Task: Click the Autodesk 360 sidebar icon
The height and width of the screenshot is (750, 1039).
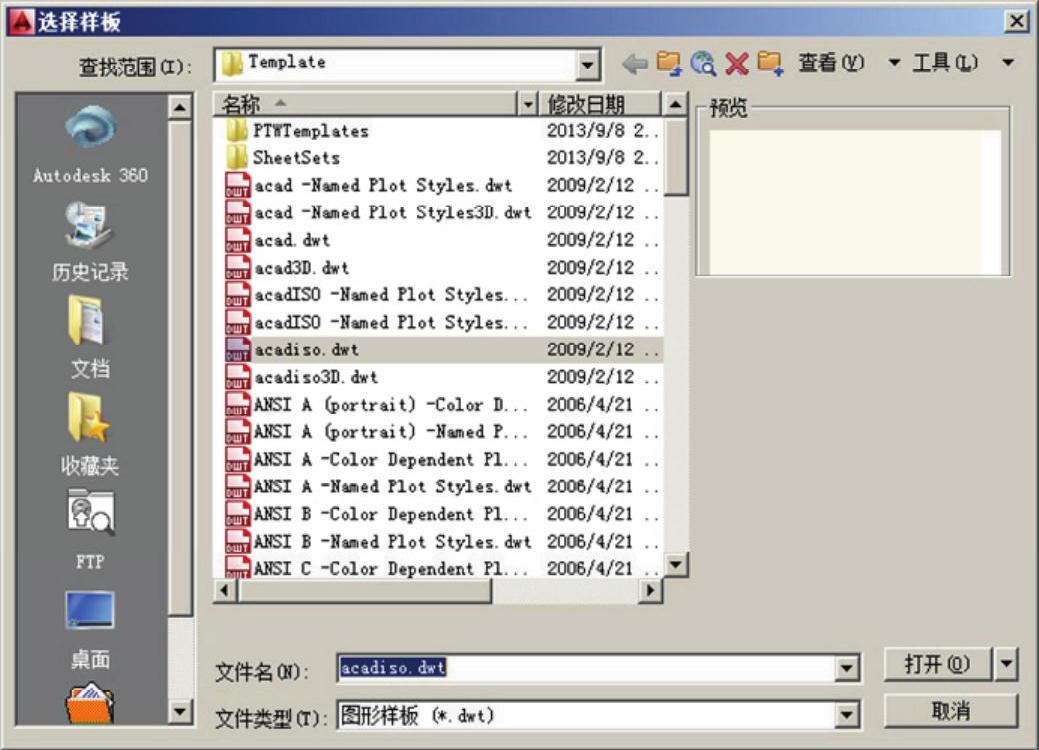Action: (90, 130)
